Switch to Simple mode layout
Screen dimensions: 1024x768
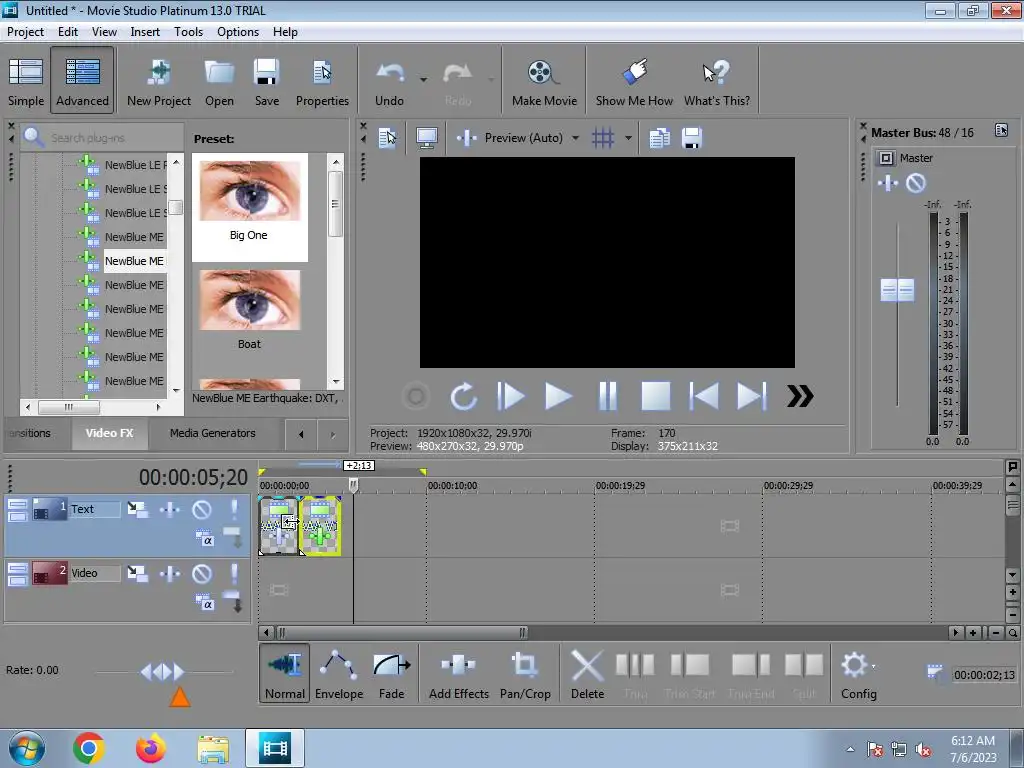26,81
